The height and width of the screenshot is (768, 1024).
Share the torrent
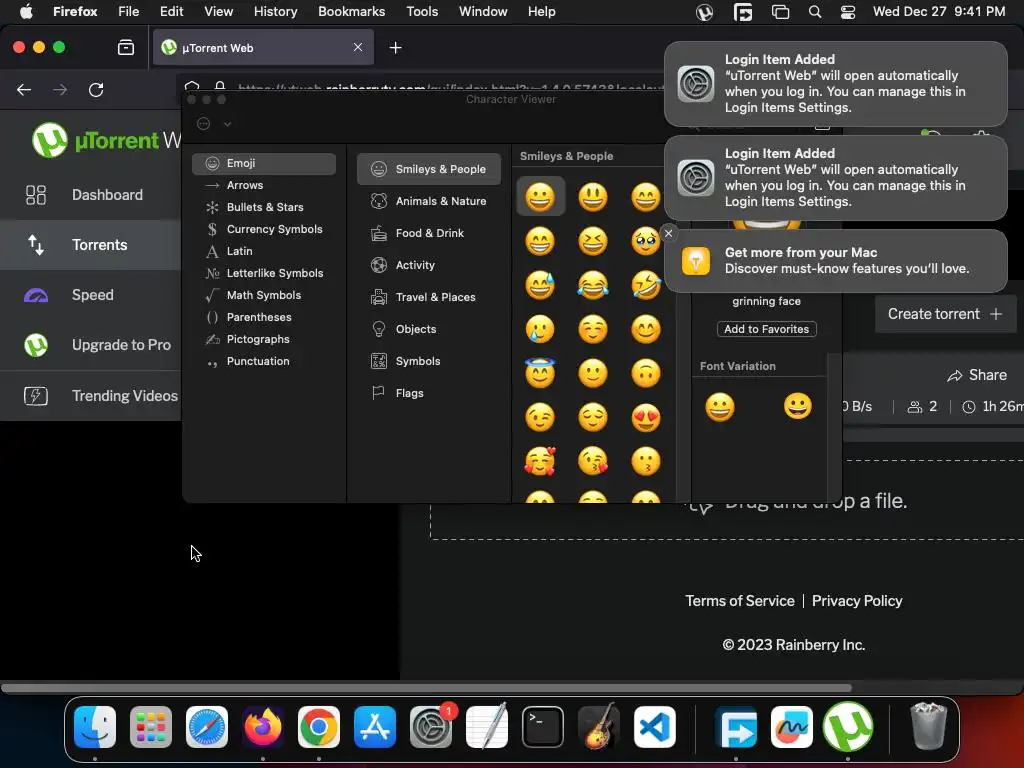coord(977,376)
